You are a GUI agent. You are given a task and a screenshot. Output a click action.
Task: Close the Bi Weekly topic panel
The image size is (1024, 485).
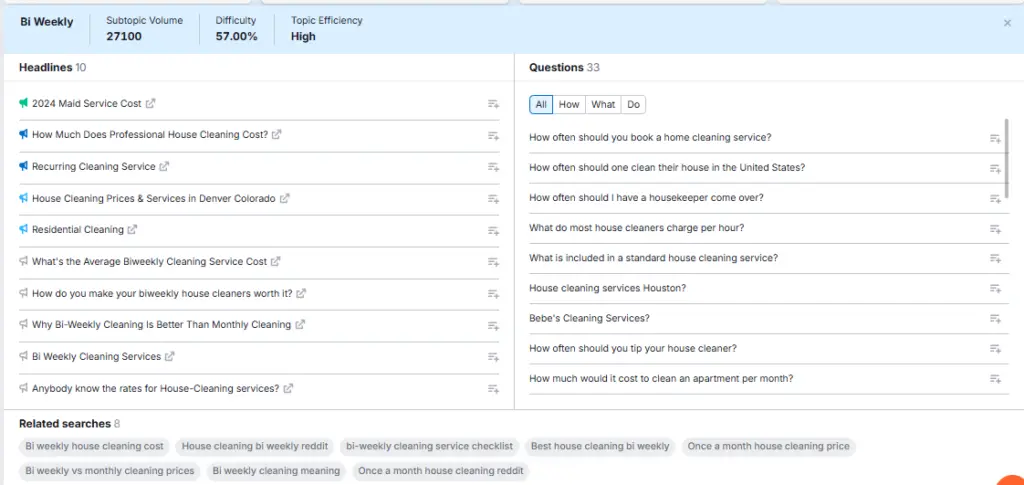(1007, 22)
